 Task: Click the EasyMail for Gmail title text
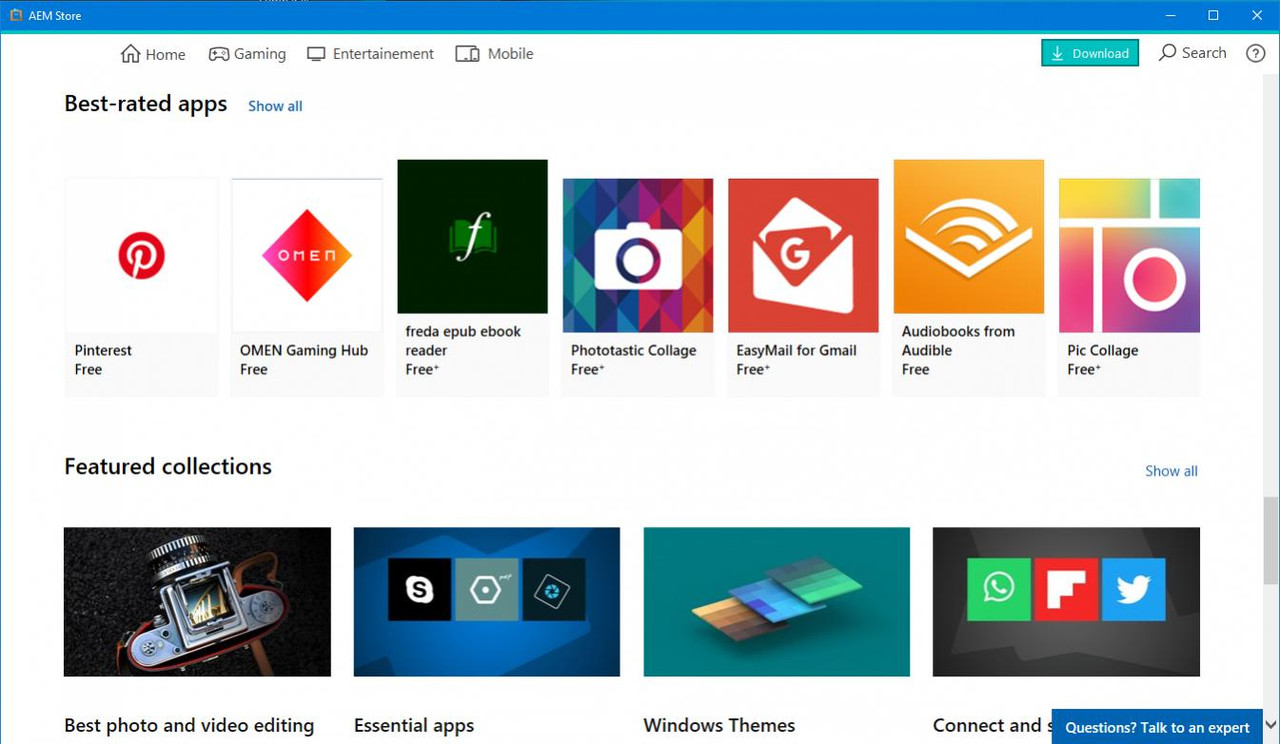[796, 350]
